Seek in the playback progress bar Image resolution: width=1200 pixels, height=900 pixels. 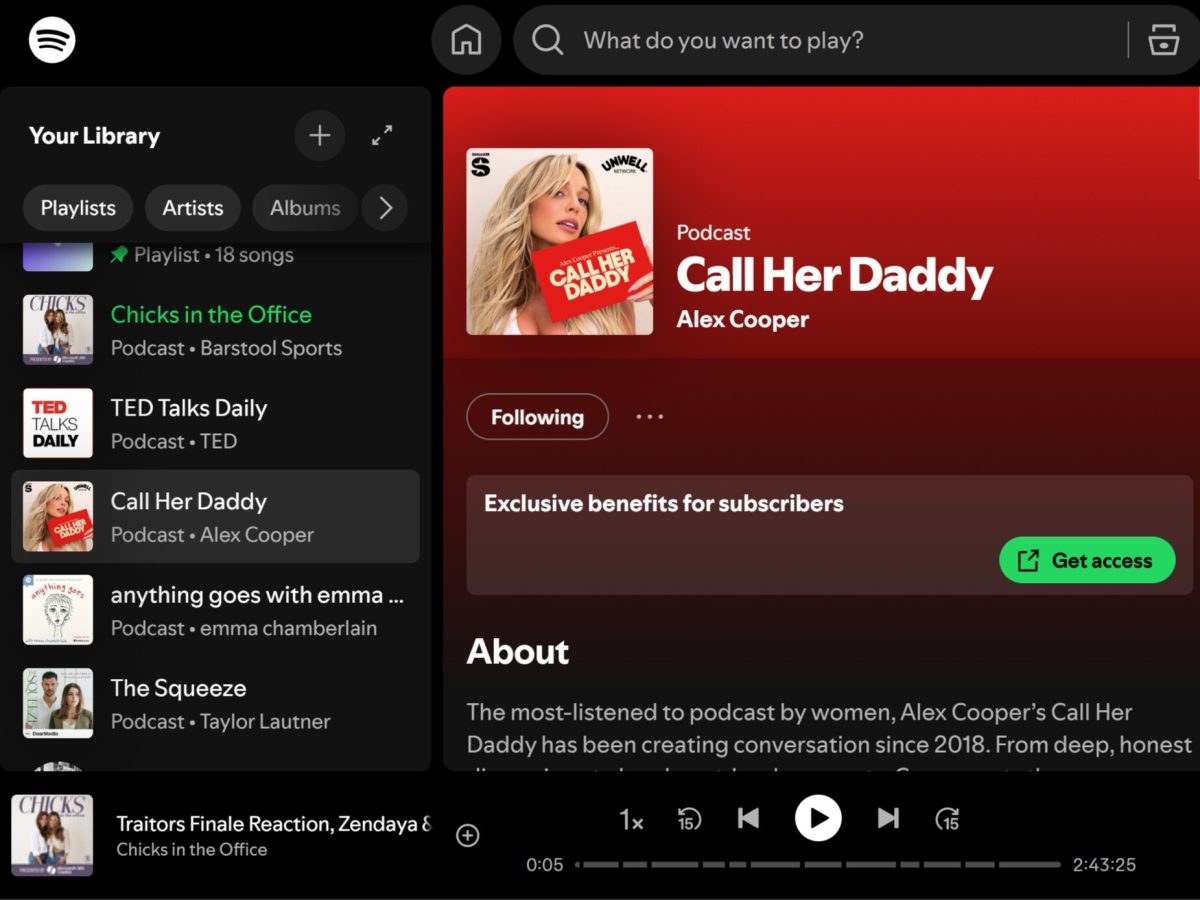[x=819, y=864]
